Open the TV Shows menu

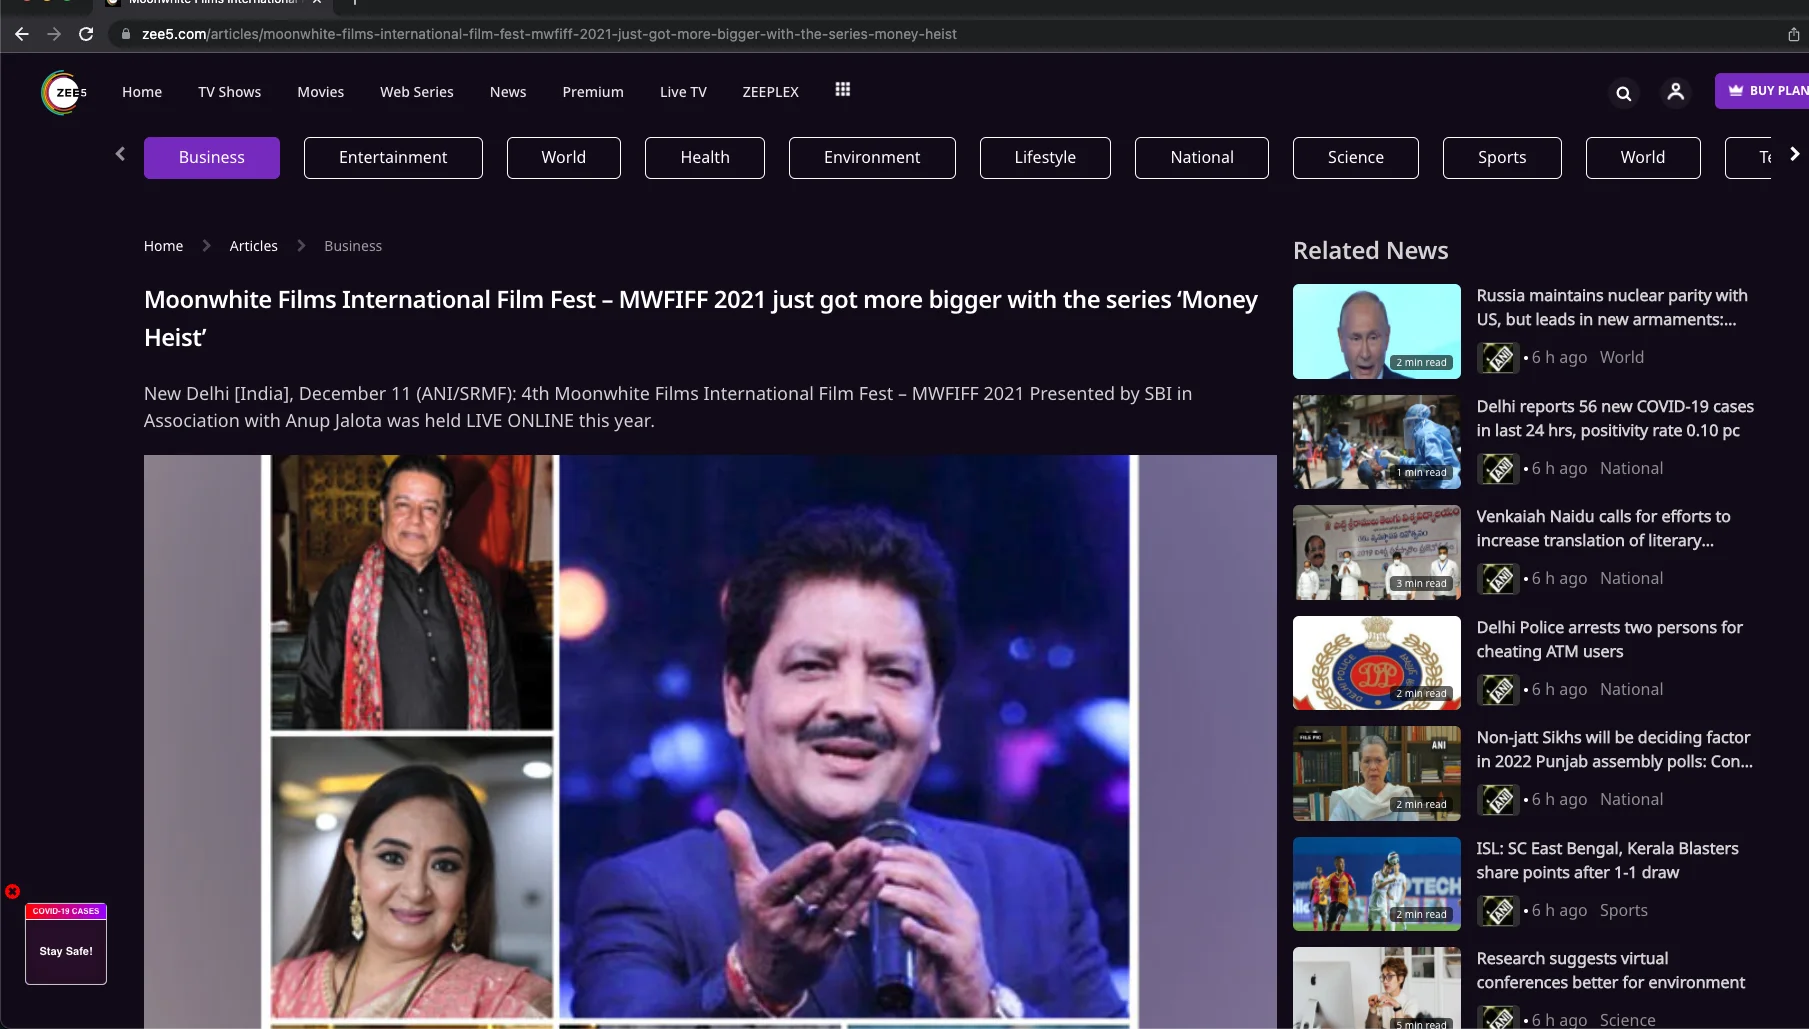(229, 92)
